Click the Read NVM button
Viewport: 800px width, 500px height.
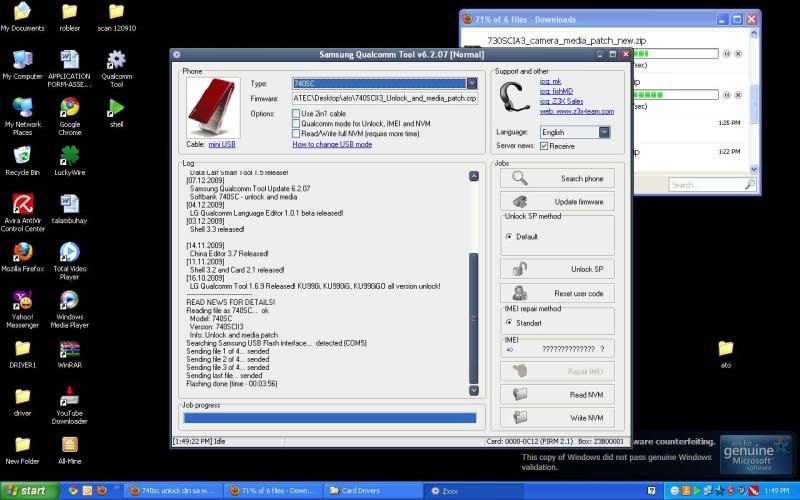coord(557,394)
